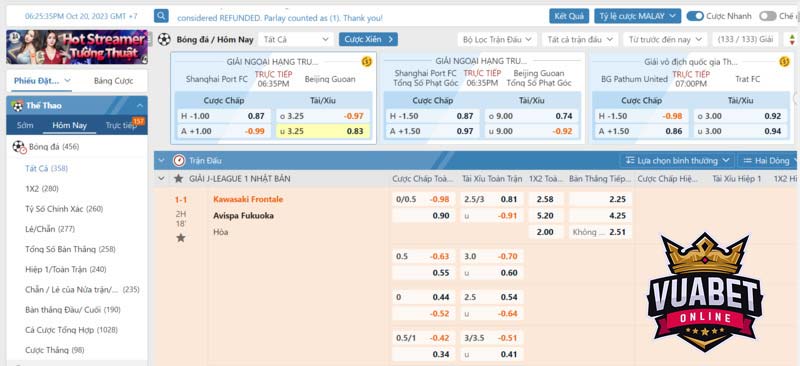Screen dimensions: 800x366
Task: Open the Tất cả trận đấu dropdown
Action: click(x=579, y=39)
